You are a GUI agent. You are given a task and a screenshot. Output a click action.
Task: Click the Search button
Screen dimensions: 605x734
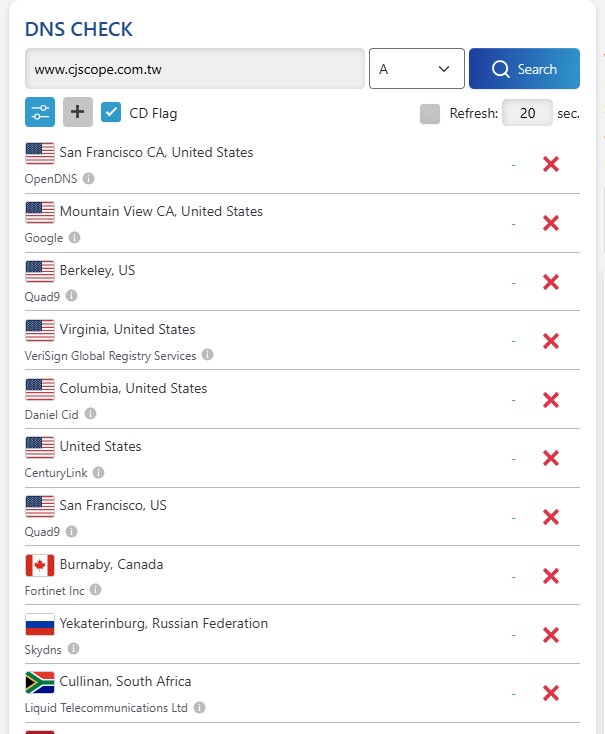tap(524, 69)
